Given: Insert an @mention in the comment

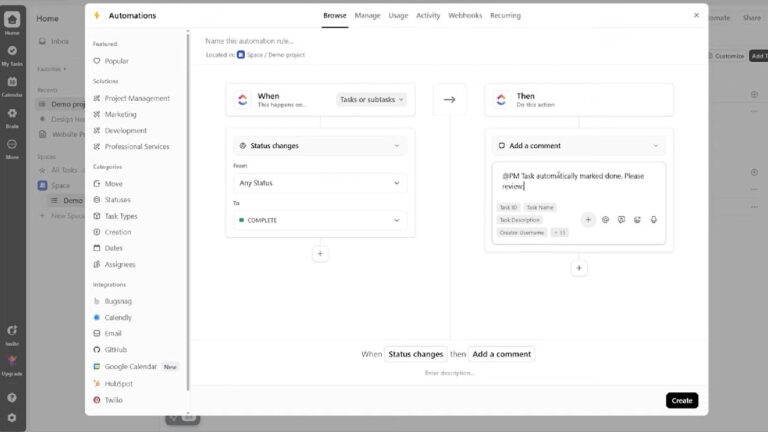Looking at the screenshot, I should (605, 220).
